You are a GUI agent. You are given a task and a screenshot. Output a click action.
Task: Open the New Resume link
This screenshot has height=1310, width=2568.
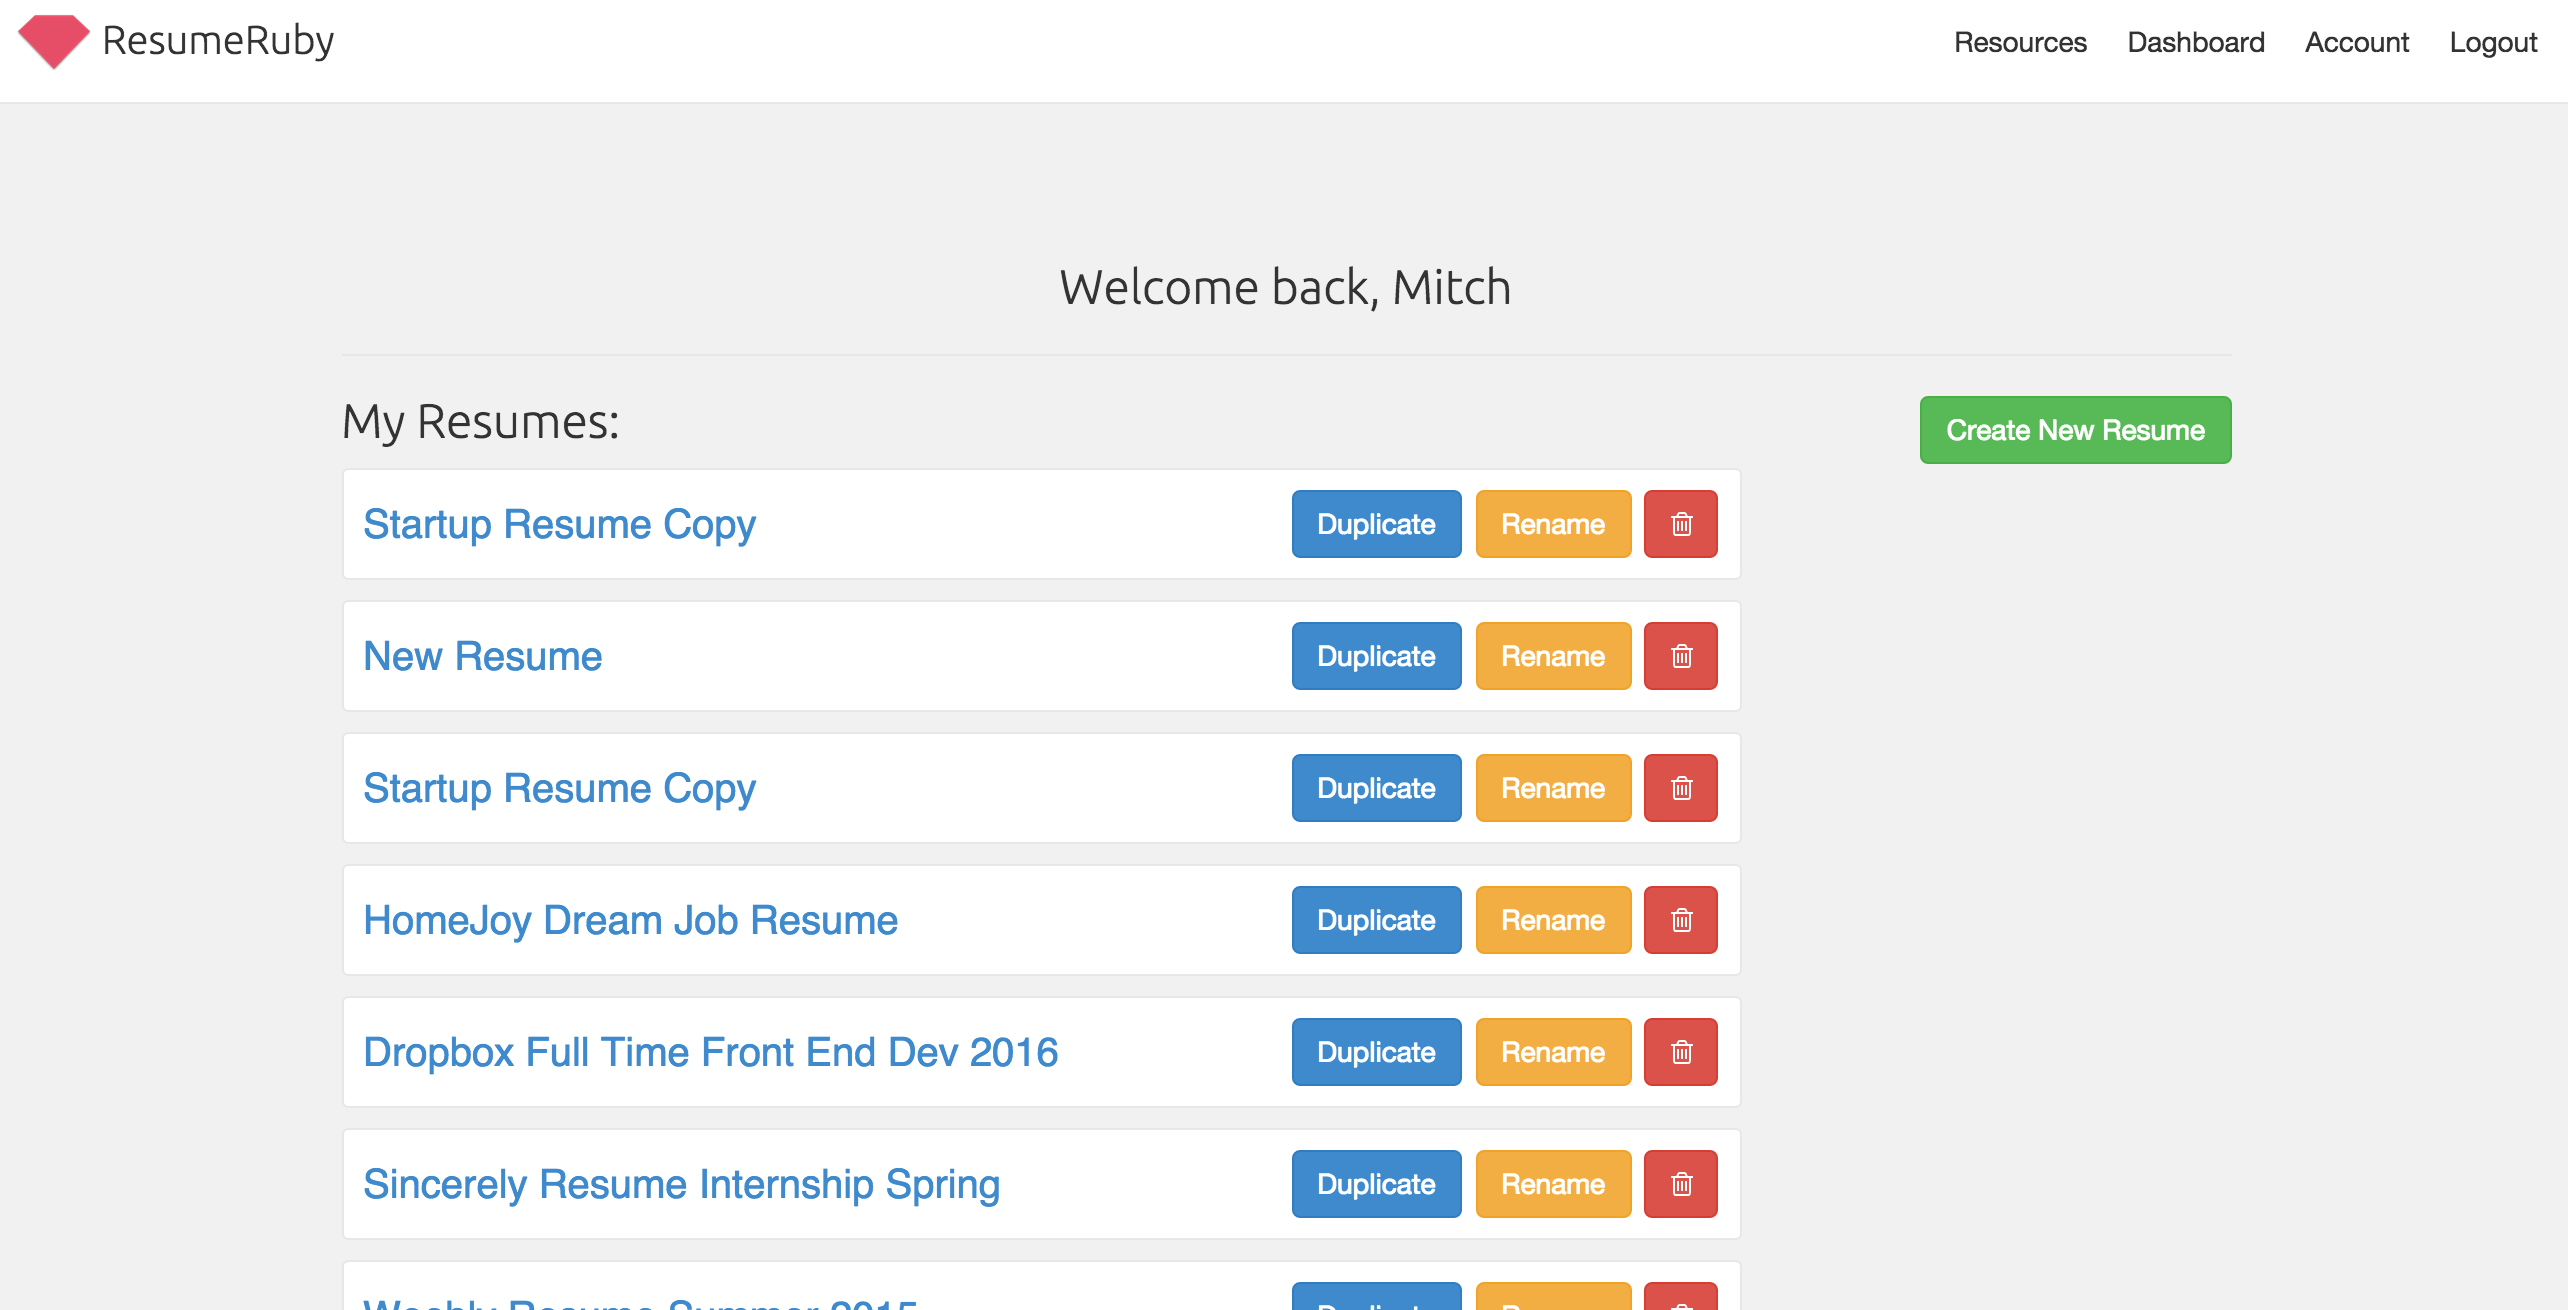click(x=482, y=656)
